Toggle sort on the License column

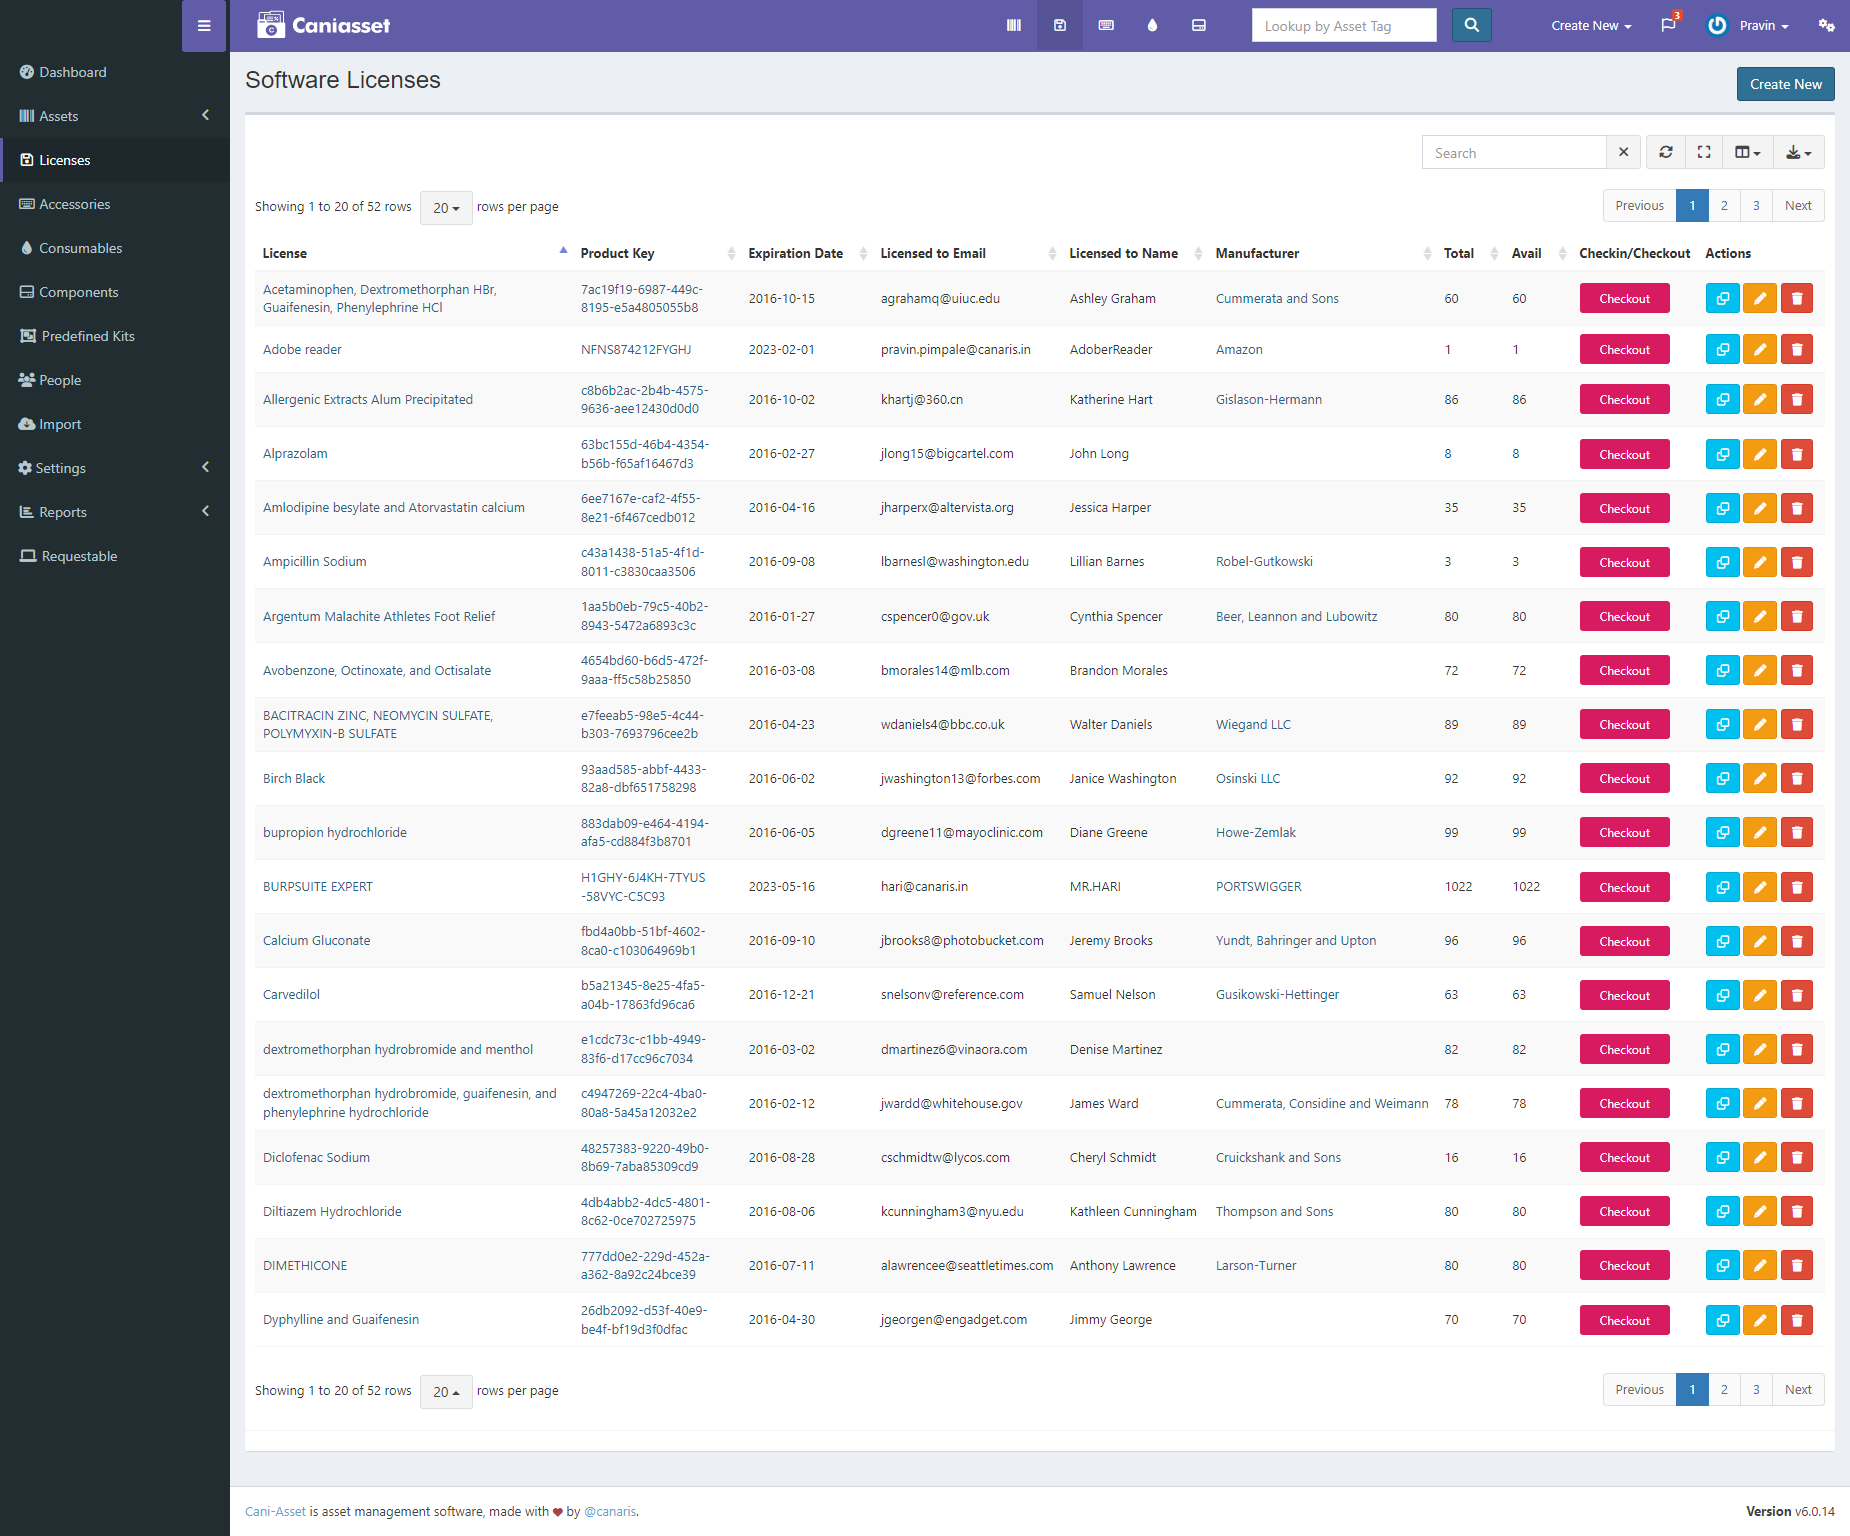(x=285, y=253)
